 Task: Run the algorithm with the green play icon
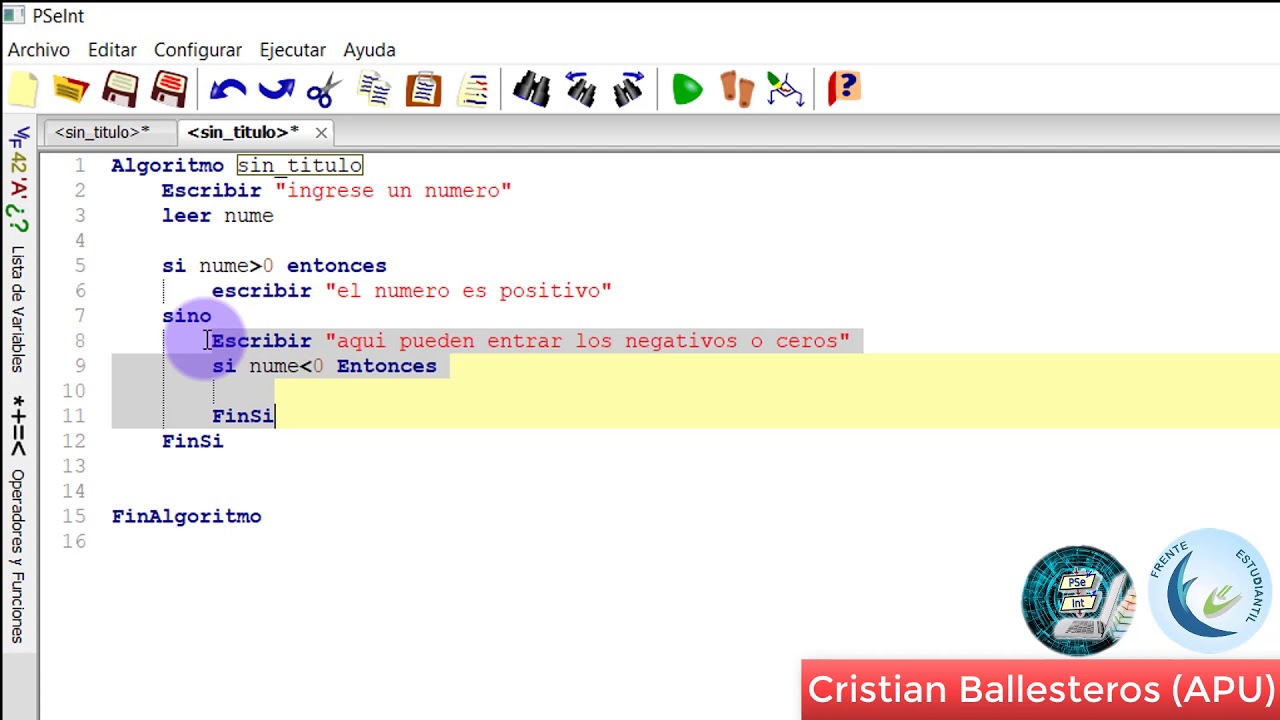pyautogui.click(x=688, y=89)
